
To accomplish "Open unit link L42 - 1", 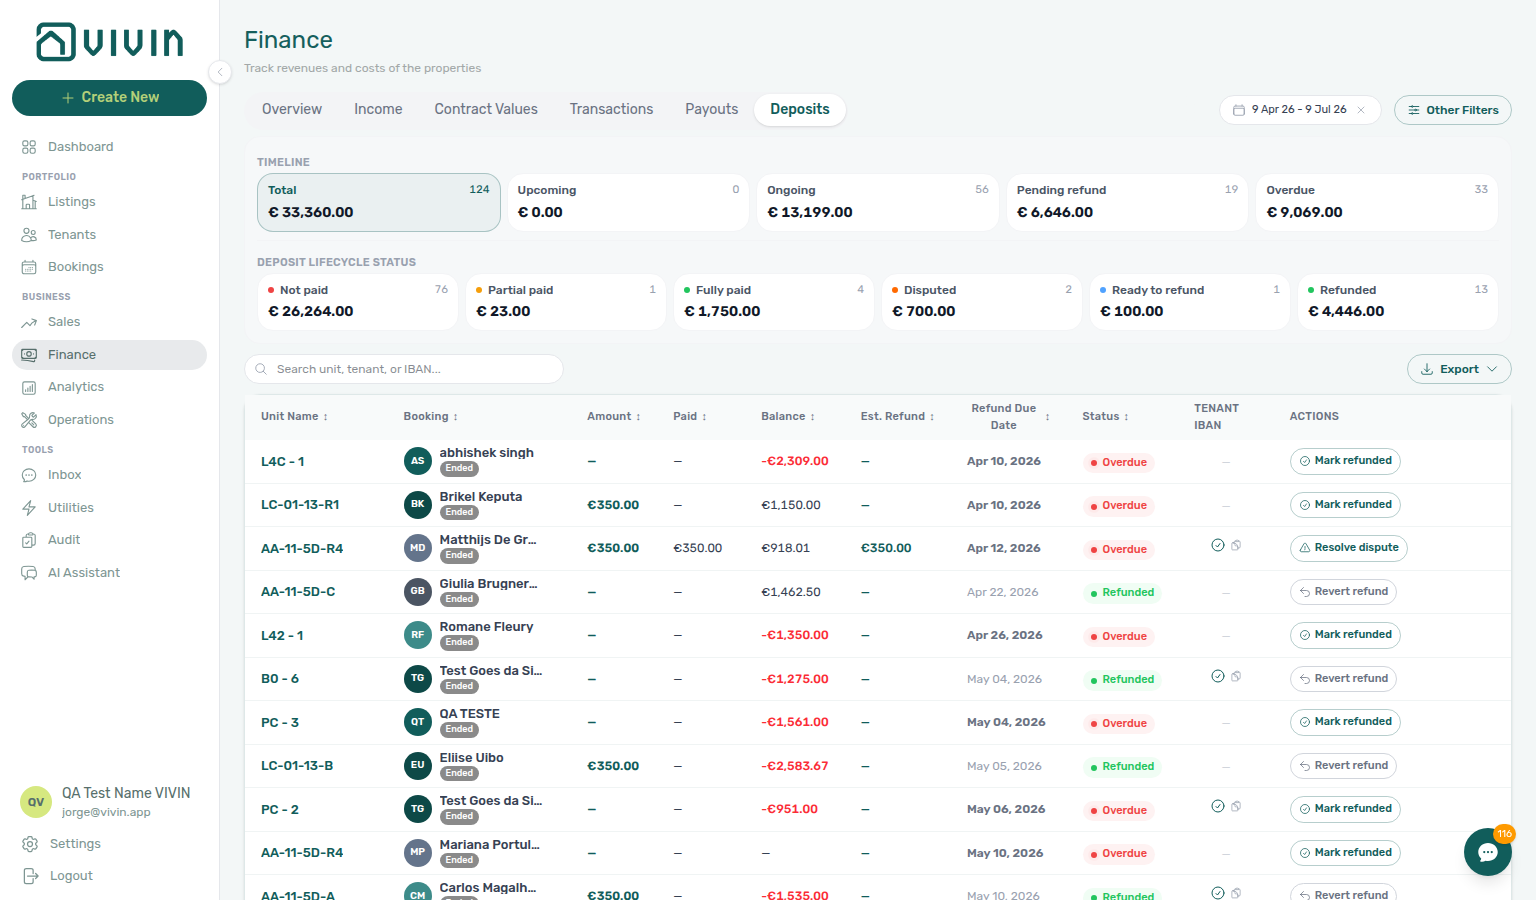I will click(282, 636).
